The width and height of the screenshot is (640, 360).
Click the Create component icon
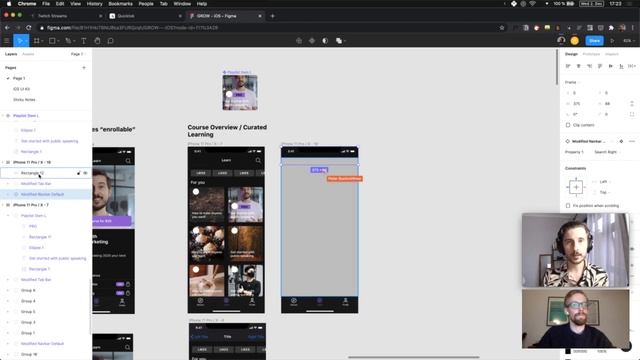(312, 41)
